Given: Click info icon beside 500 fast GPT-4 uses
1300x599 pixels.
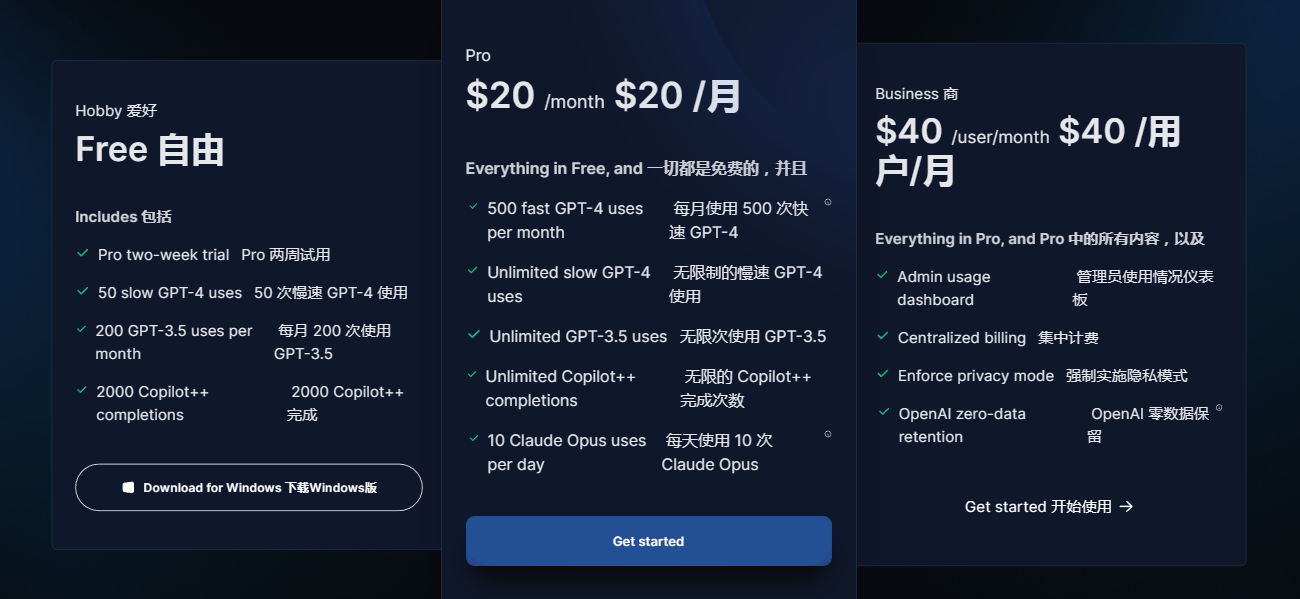Looking at the screenshot, I should (x=828, y=202).
